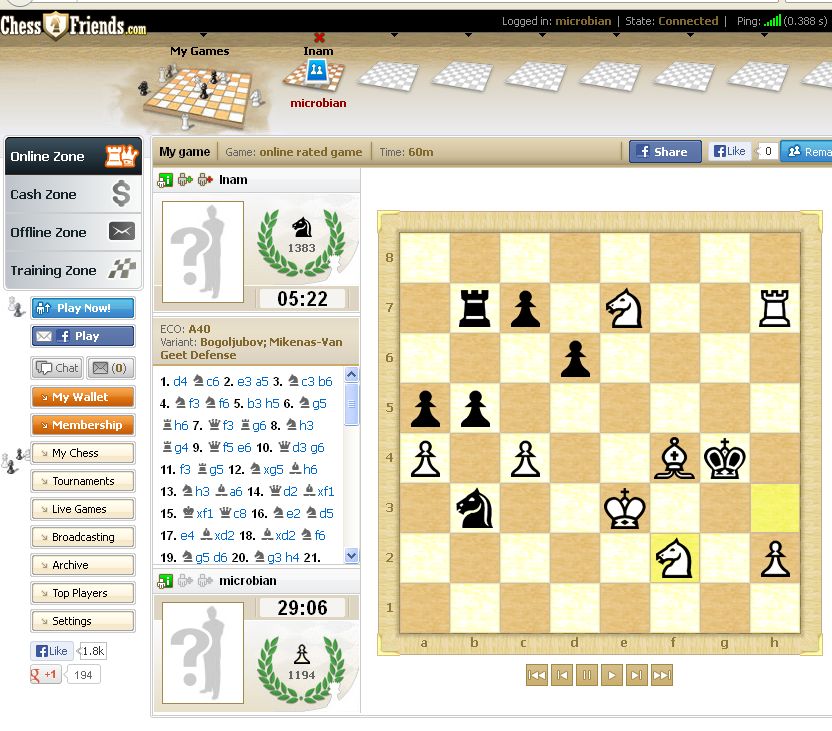This screenshot has height=731, width=832.
Task: Select the Training Zone tab
Action: 72,270
